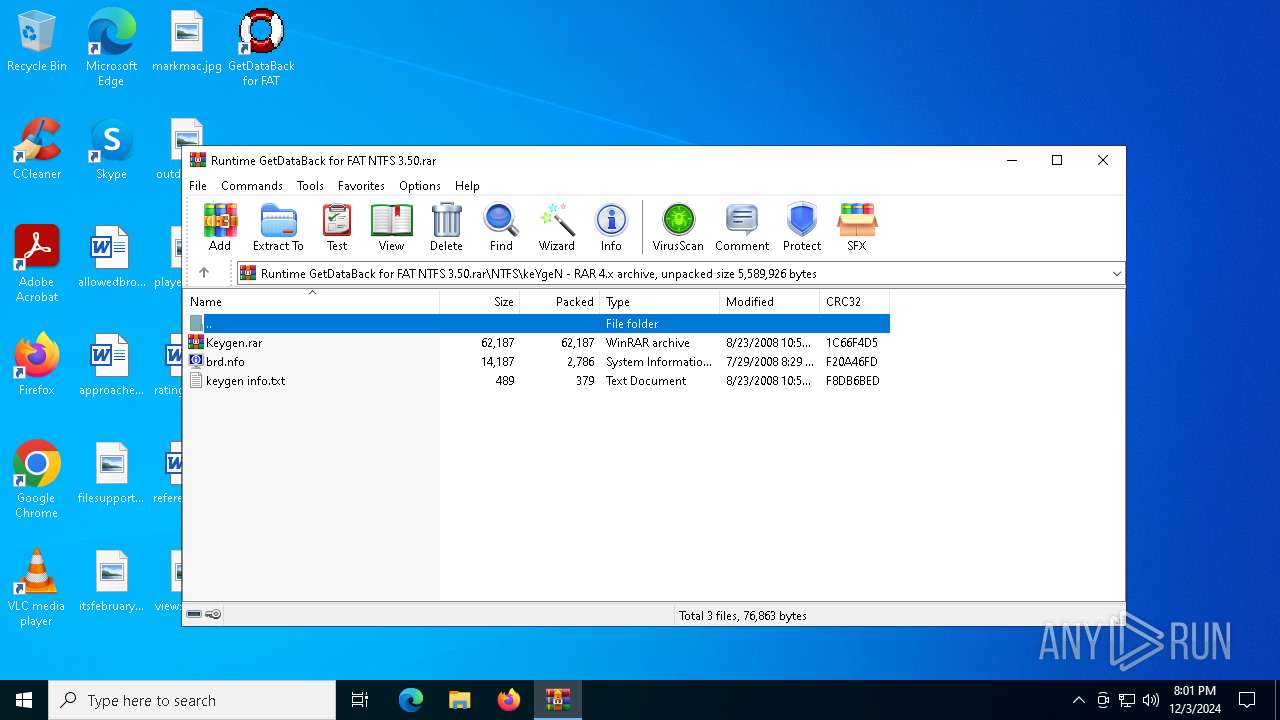Screen dimensions: 1280x720
Task: Open Adobe Acrobat desktop shortcut
Action: pos(37,264)
